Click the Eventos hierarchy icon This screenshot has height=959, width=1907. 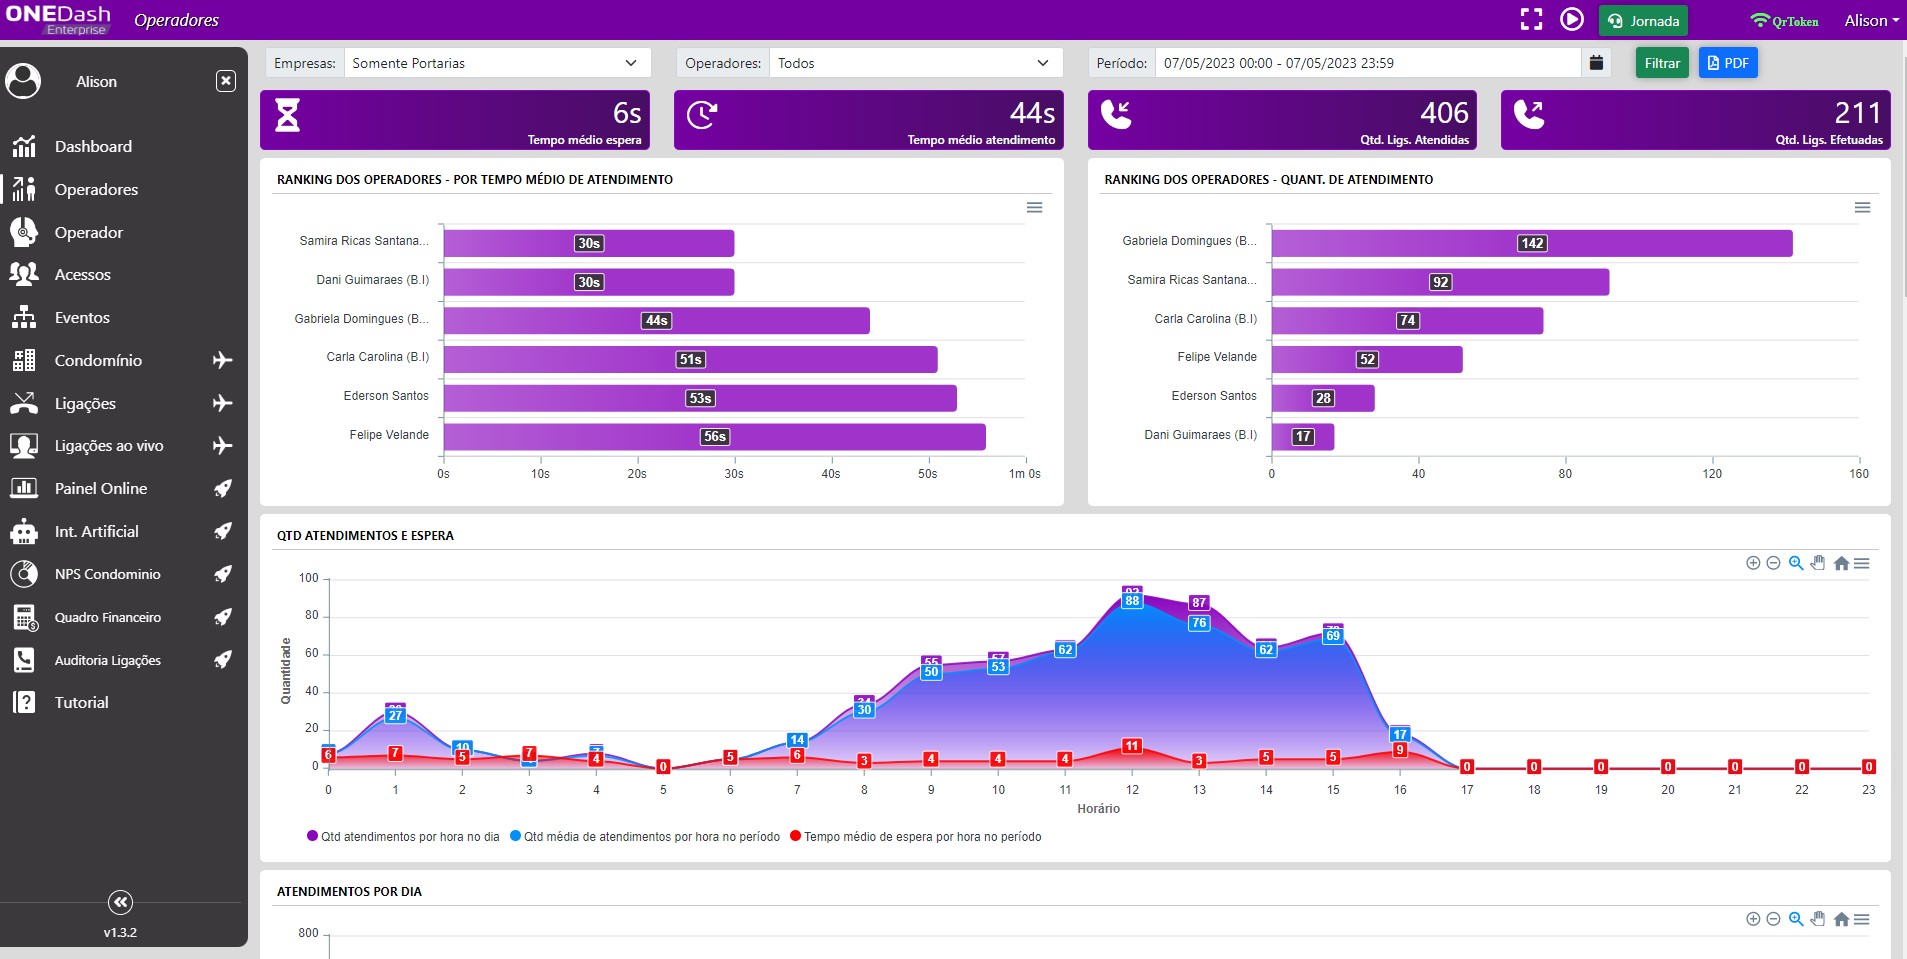coord(24,317)
